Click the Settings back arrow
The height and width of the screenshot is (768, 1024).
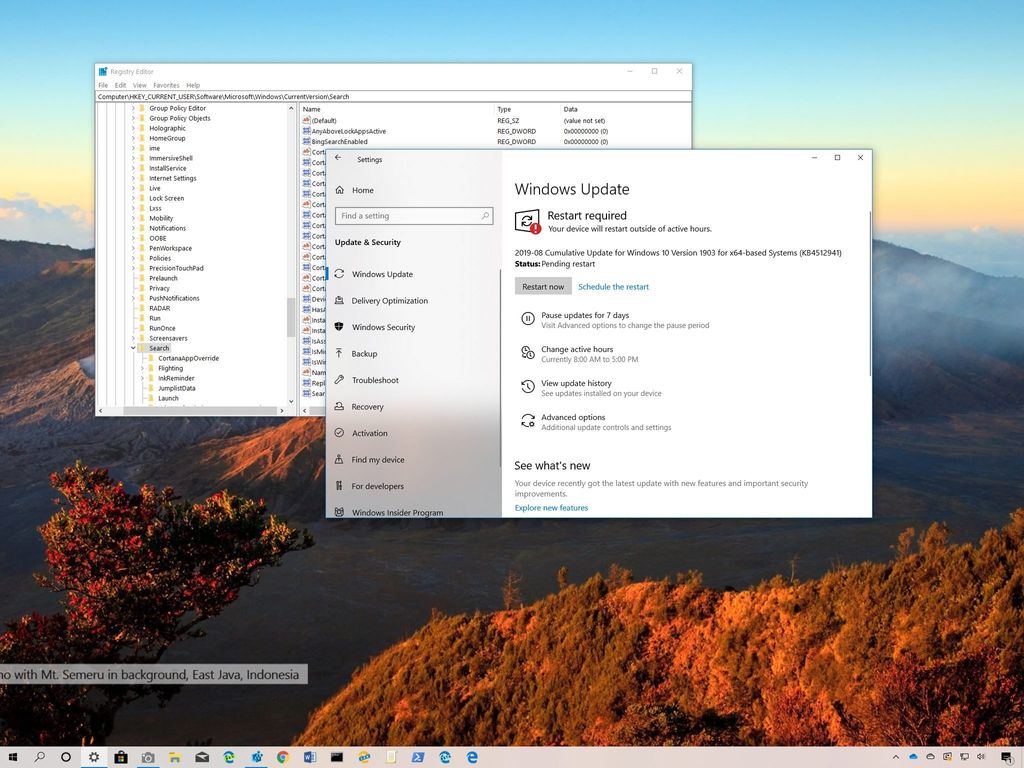point(338,158)
